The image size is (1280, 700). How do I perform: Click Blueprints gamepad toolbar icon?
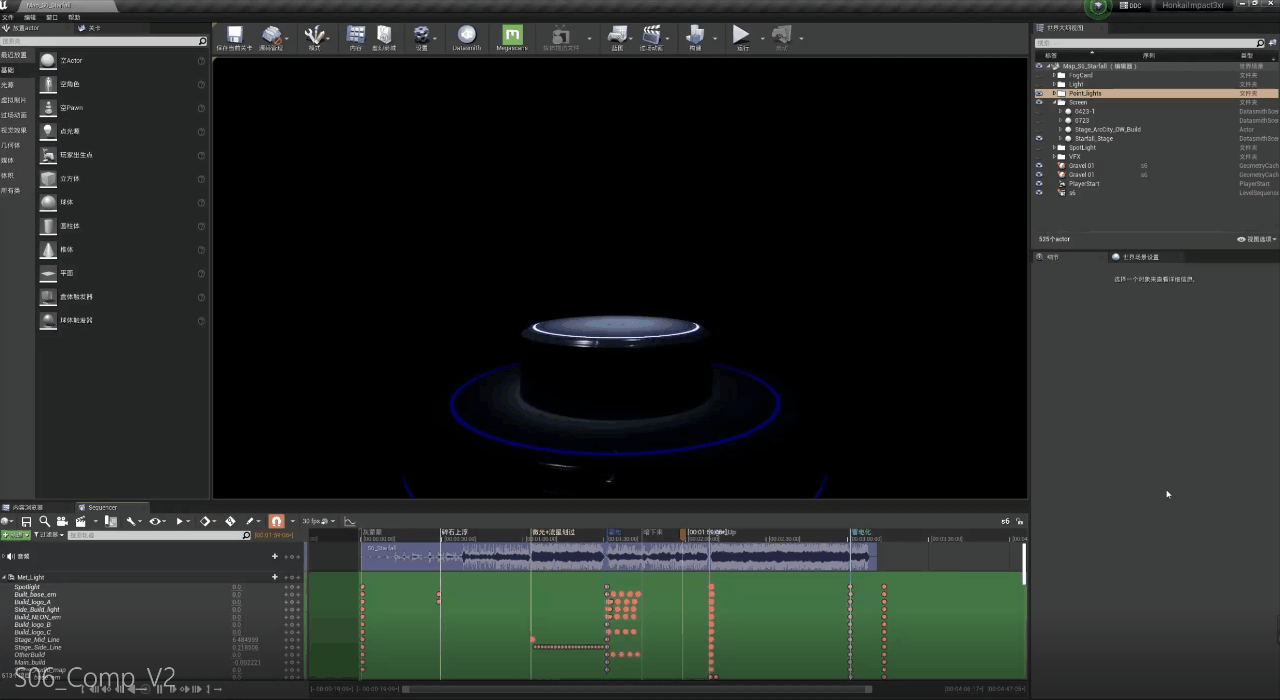pos(618,35)
